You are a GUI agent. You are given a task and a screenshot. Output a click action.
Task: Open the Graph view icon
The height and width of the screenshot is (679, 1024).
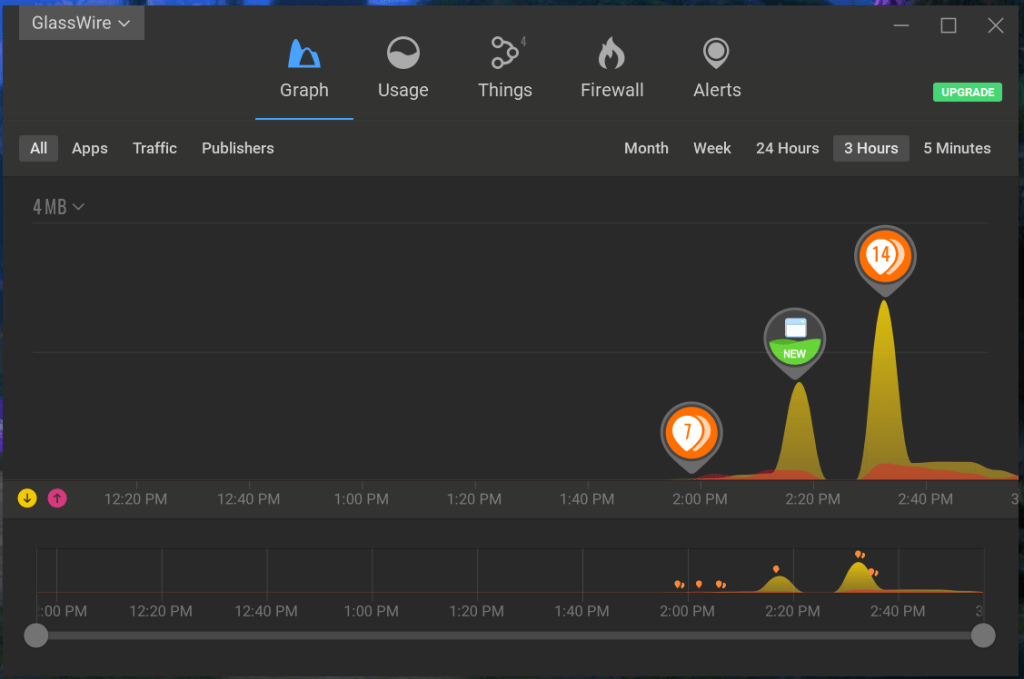303,54
